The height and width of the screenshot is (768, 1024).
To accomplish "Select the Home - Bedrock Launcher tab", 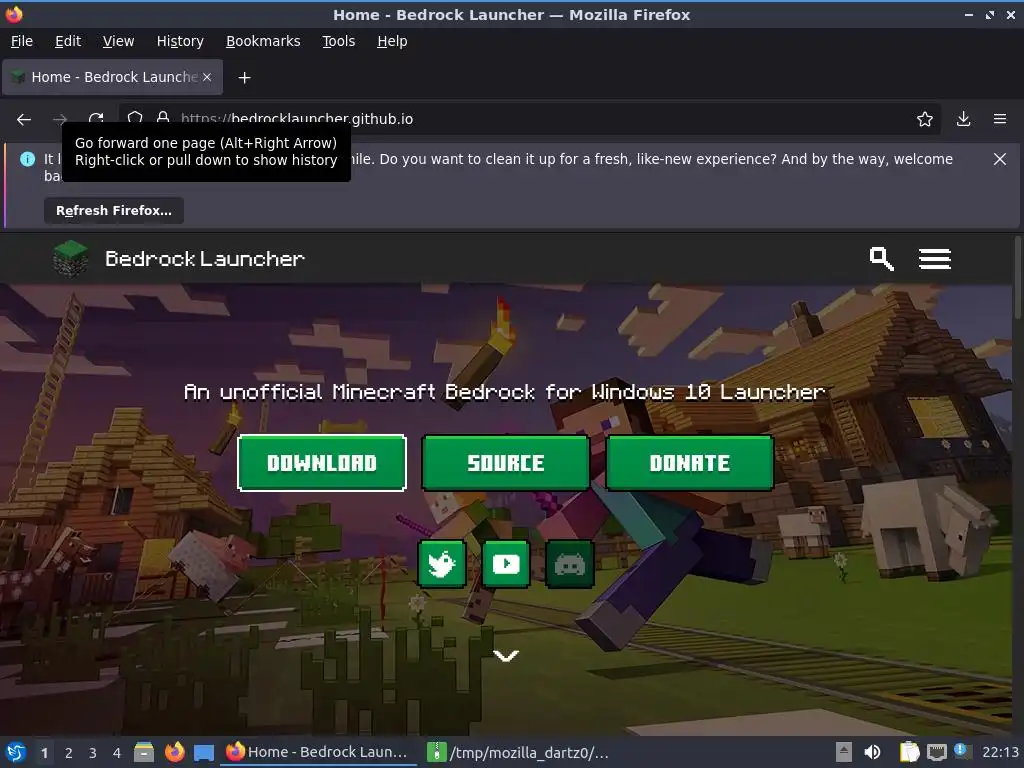I will [113, 77].
